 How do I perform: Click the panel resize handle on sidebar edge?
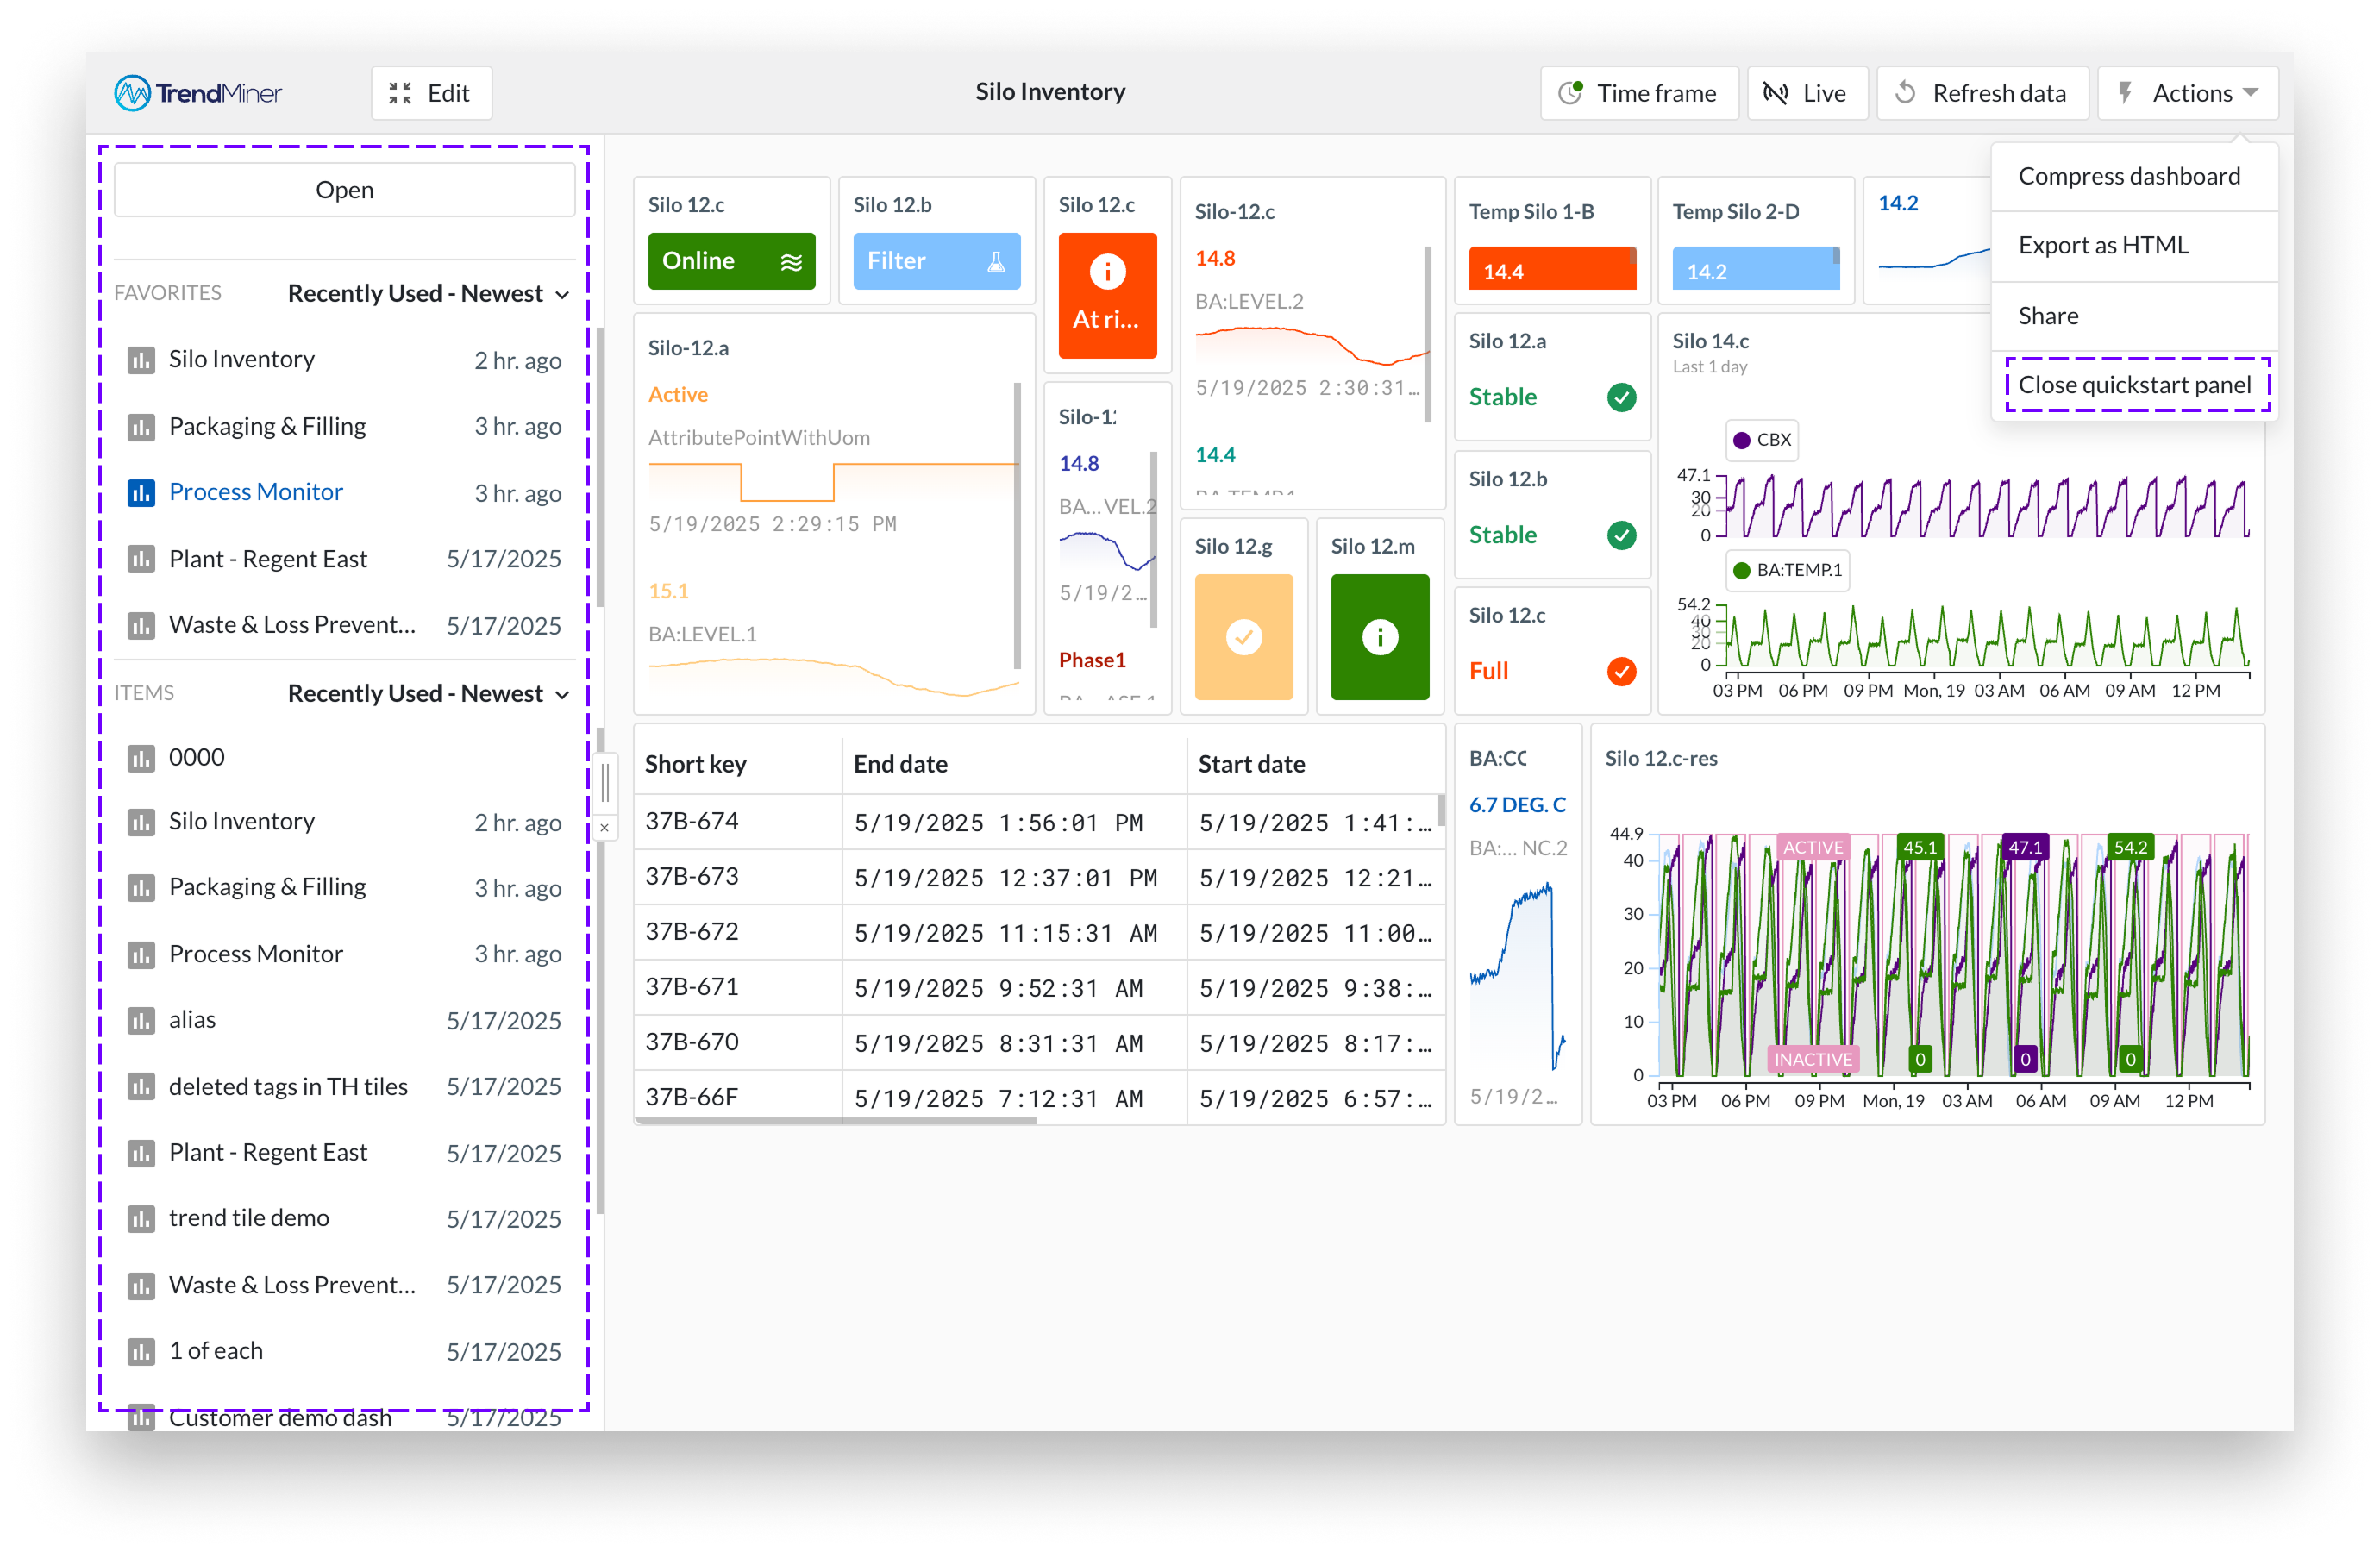click(x=605, y=782)
